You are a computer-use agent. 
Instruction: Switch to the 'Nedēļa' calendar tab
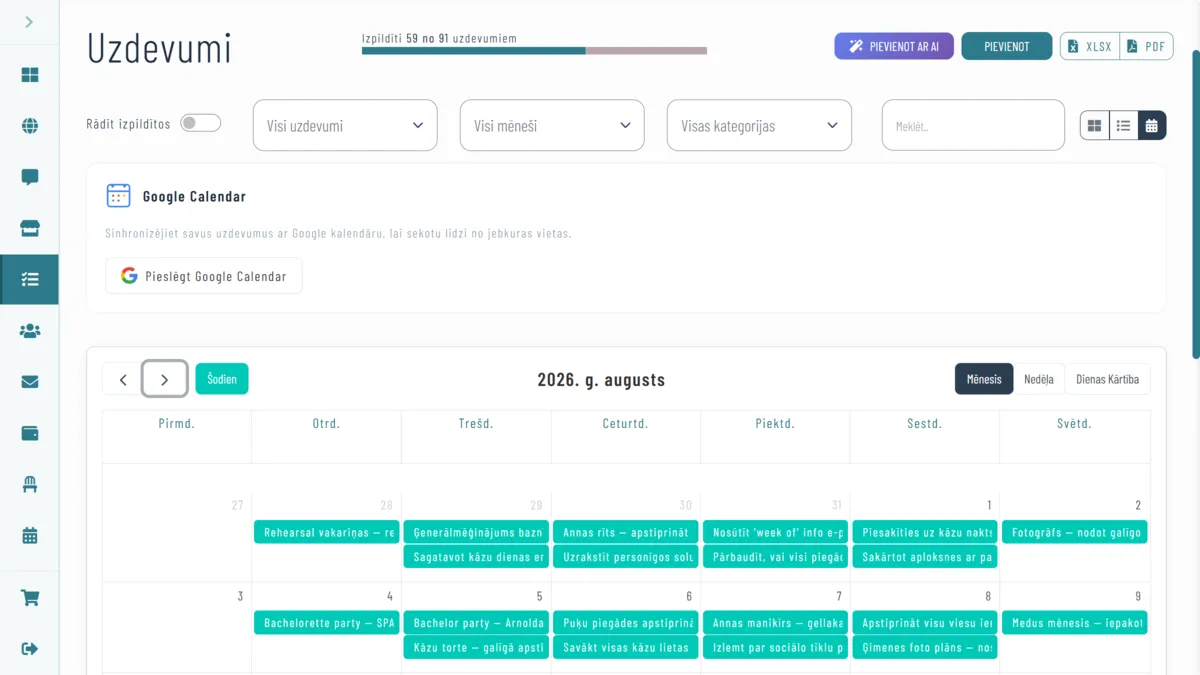1038,379
